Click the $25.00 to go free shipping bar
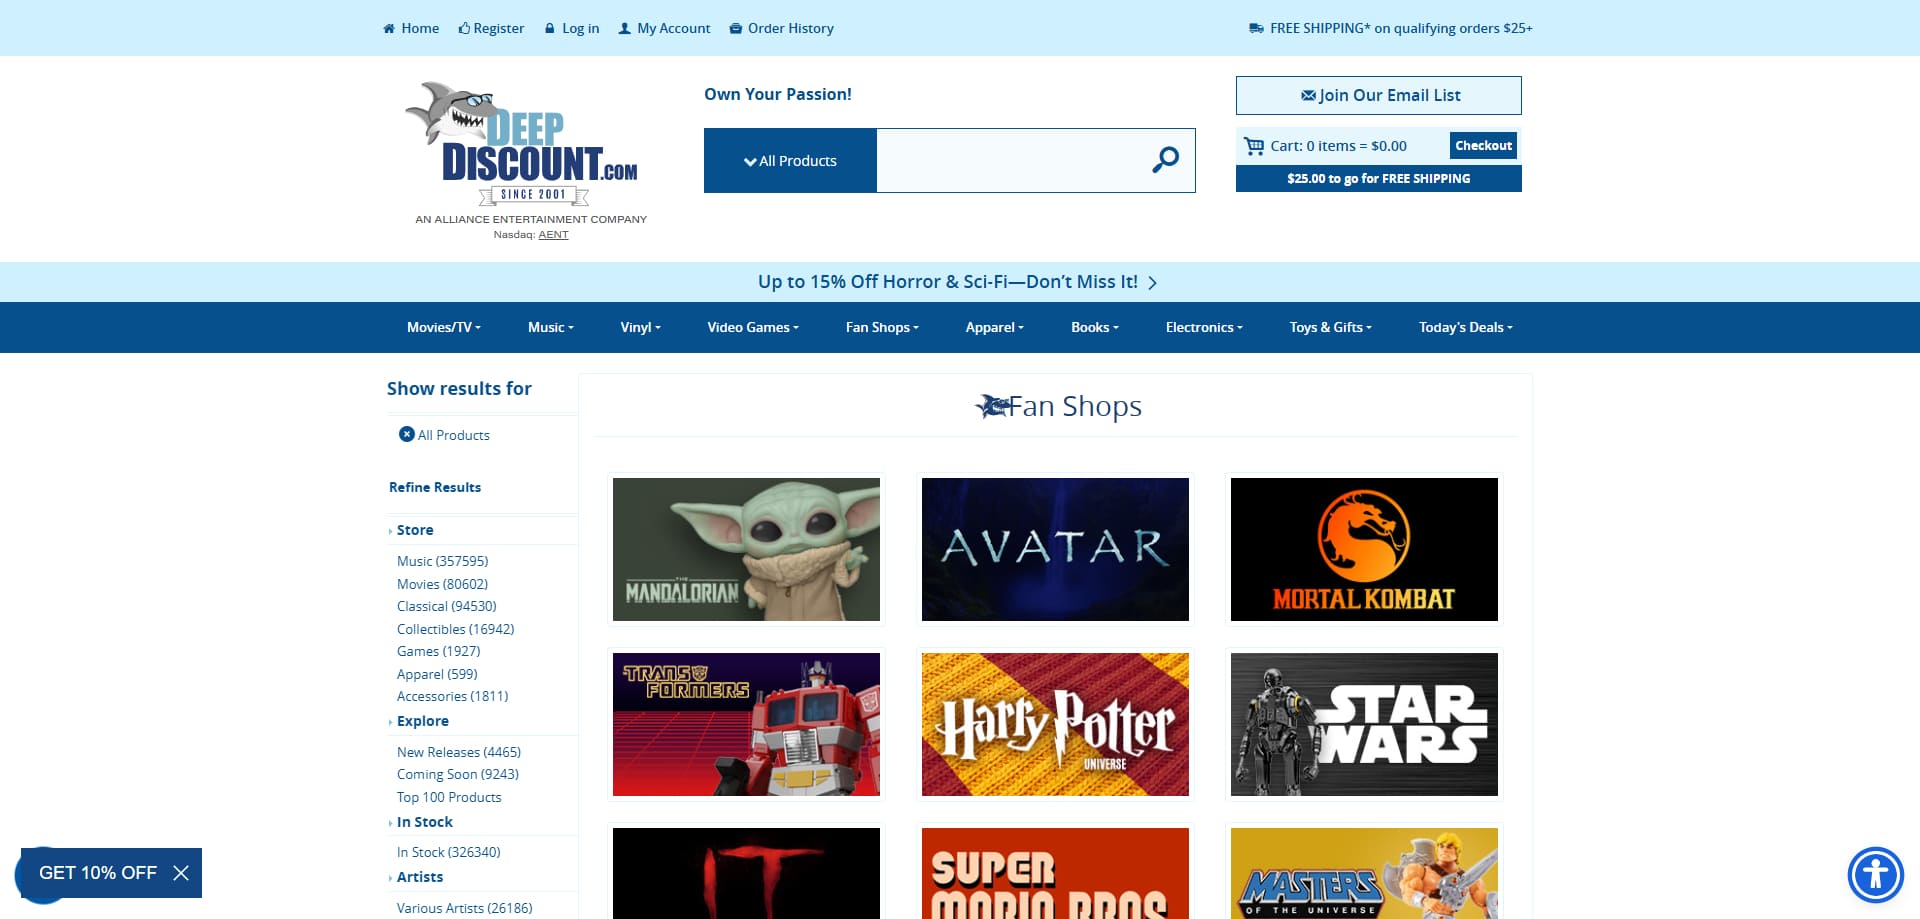Image resolution: width=1920 pixels, height=919 pixels. pyautogui.click(x=1378, y=178)
